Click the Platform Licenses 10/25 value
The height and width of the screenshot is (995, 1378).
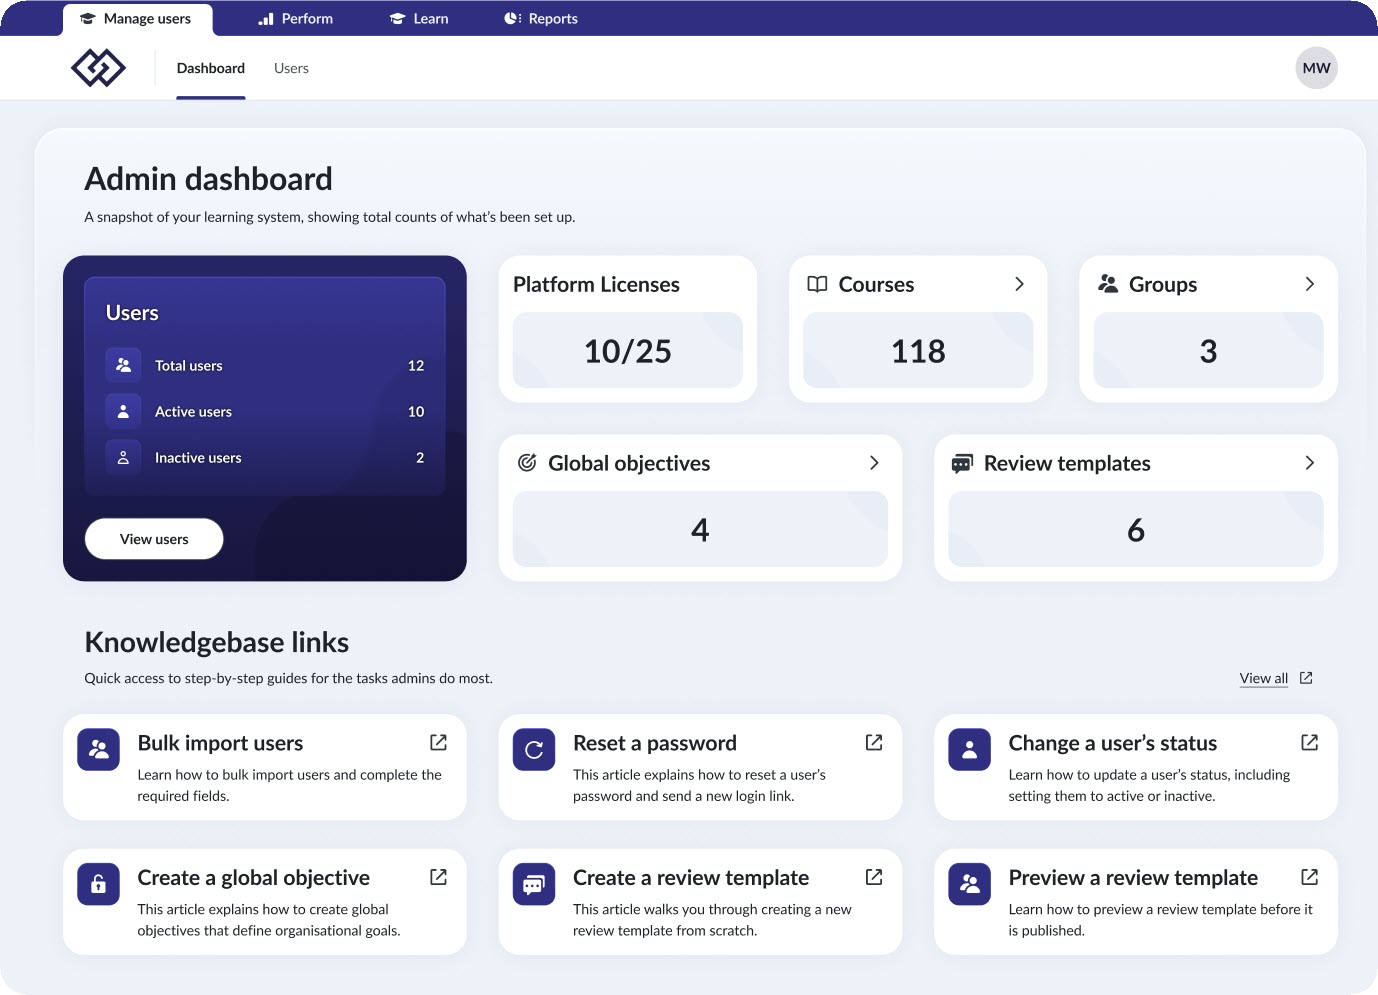(x=628, y=351)
